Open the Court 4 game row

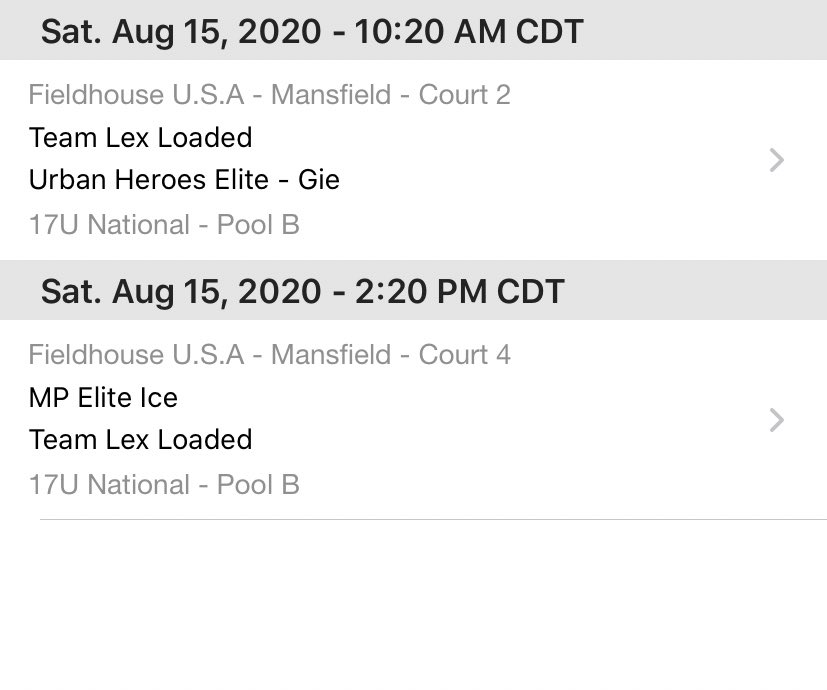pos(414,419)
